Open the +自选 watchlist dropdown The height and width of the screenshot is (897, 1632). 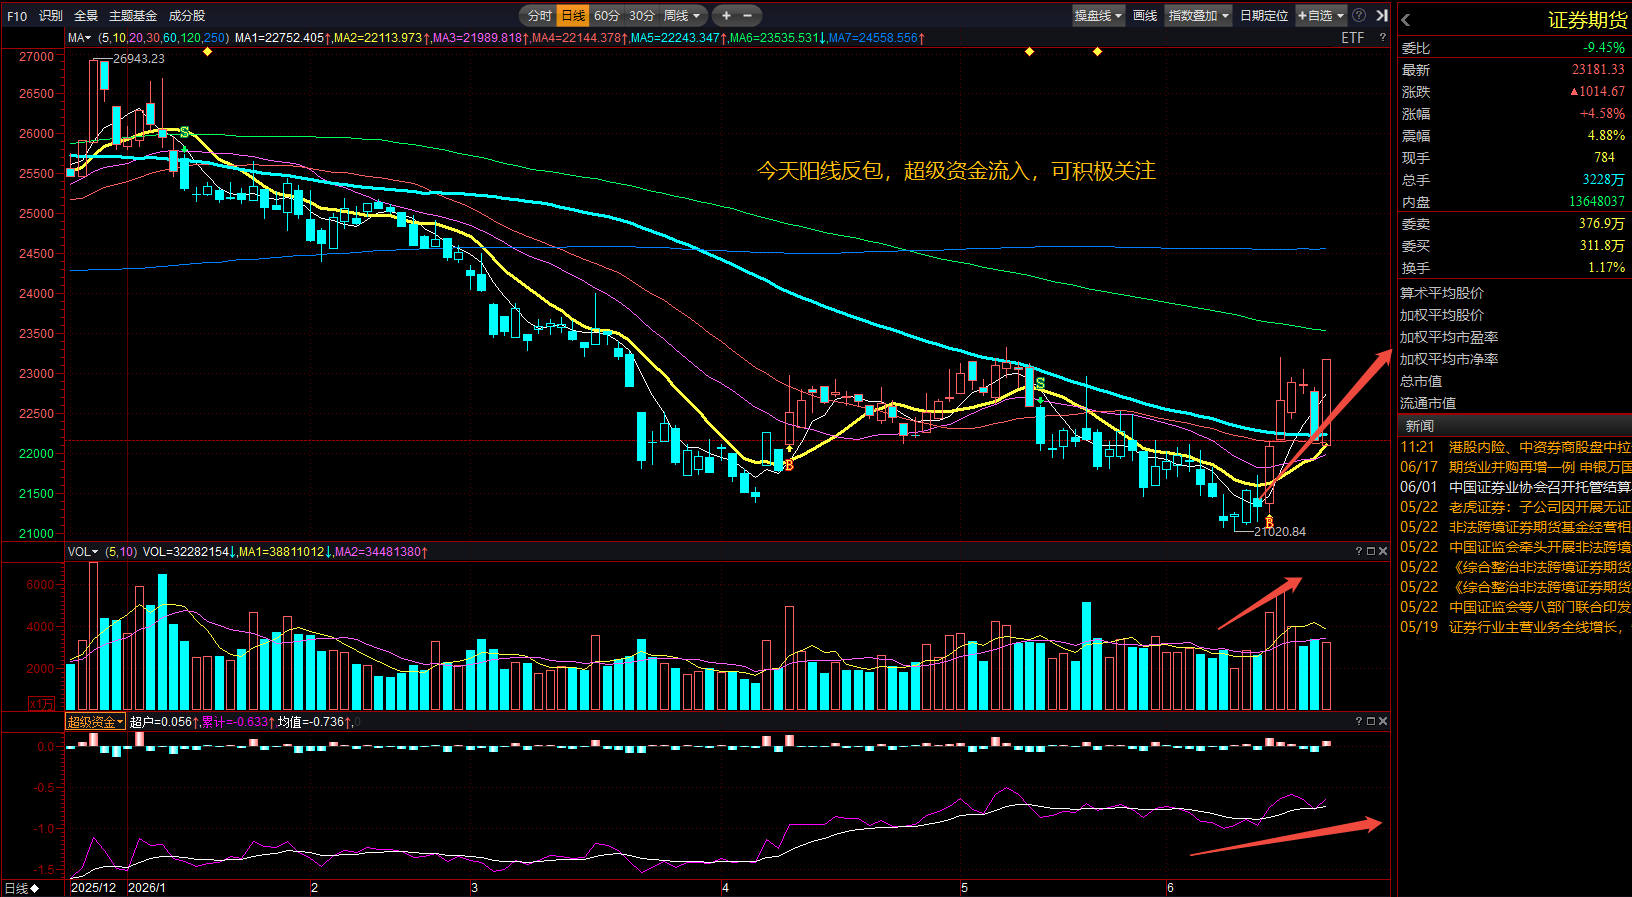click(1321, 15)
